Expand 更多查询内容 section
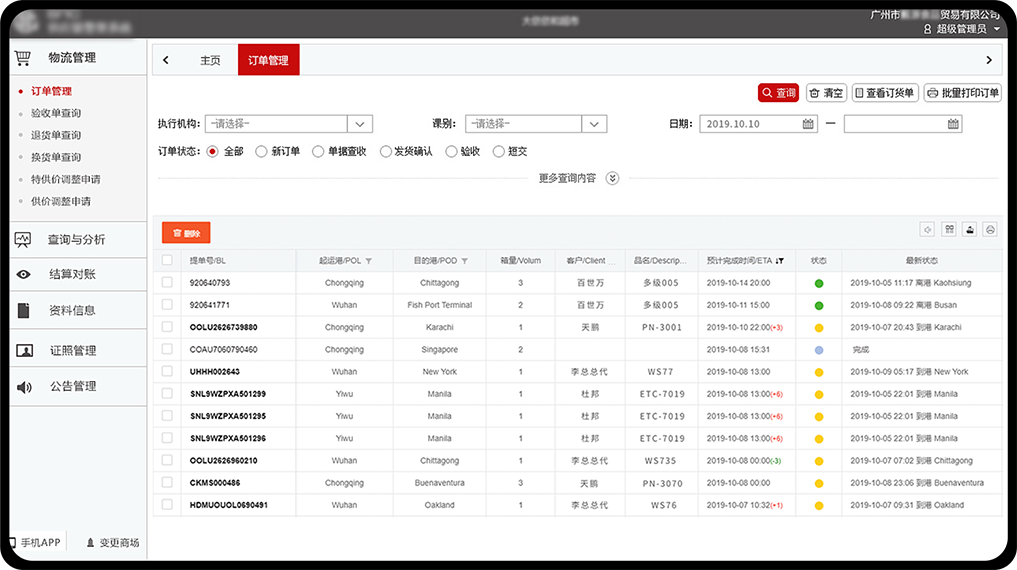 [x=612, y=179]
